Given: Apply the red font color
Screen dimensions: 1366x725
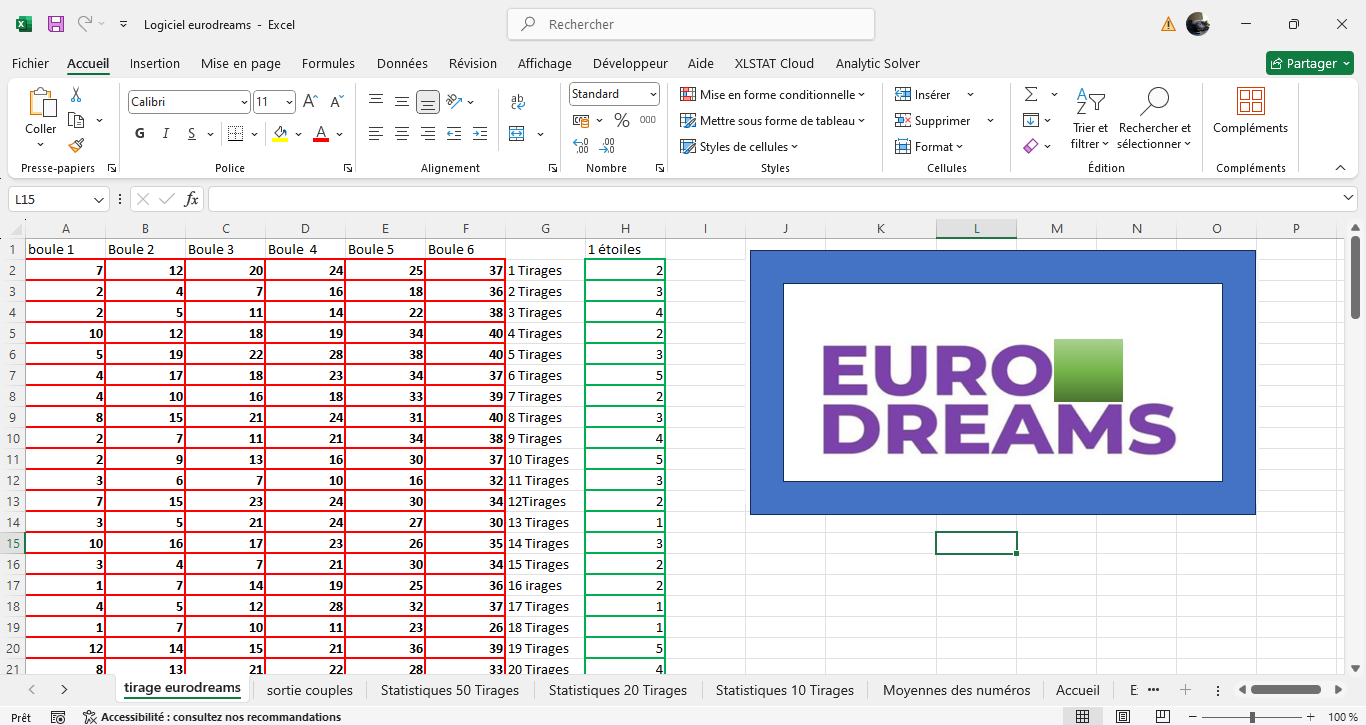Looking at the screenshot, I should (x=321, y=134).
